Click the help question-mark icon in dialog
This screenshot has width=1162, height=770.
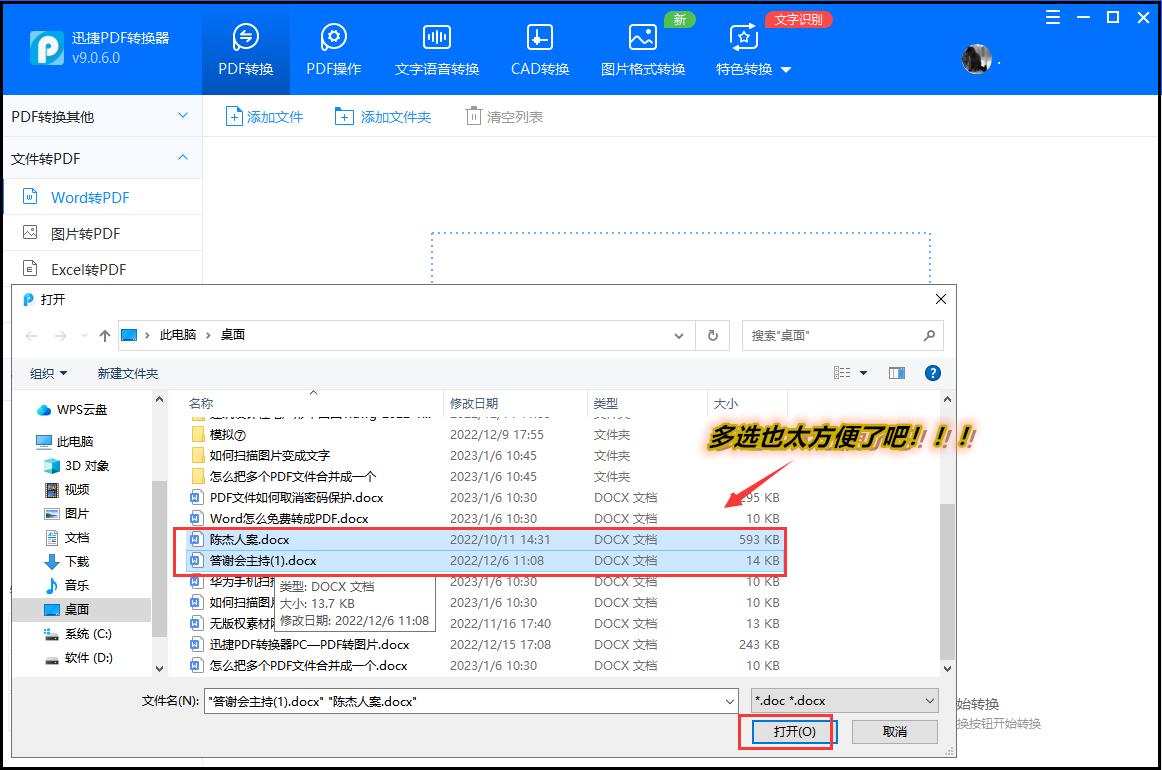point(932,372)
